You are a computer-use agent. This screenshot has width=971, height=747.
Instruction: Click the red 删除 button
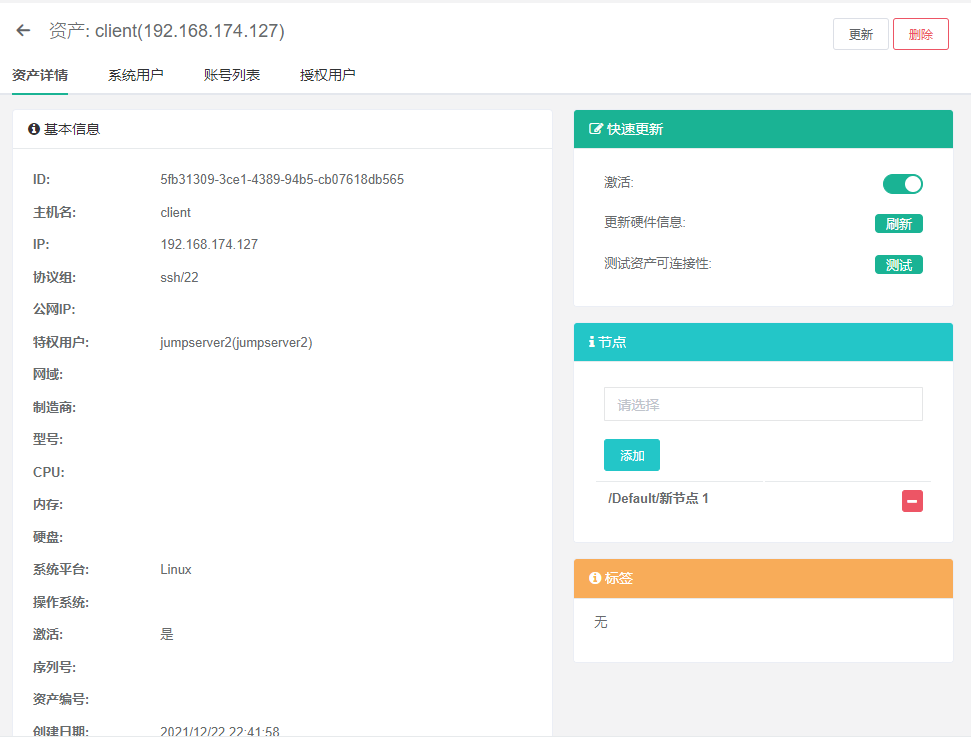pyautogui.click(x=920, y=33)
